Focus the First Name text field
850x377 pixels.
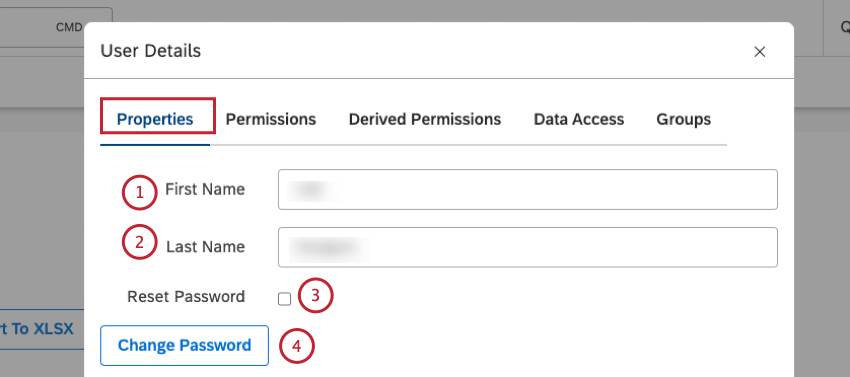[x=527, y=189]
